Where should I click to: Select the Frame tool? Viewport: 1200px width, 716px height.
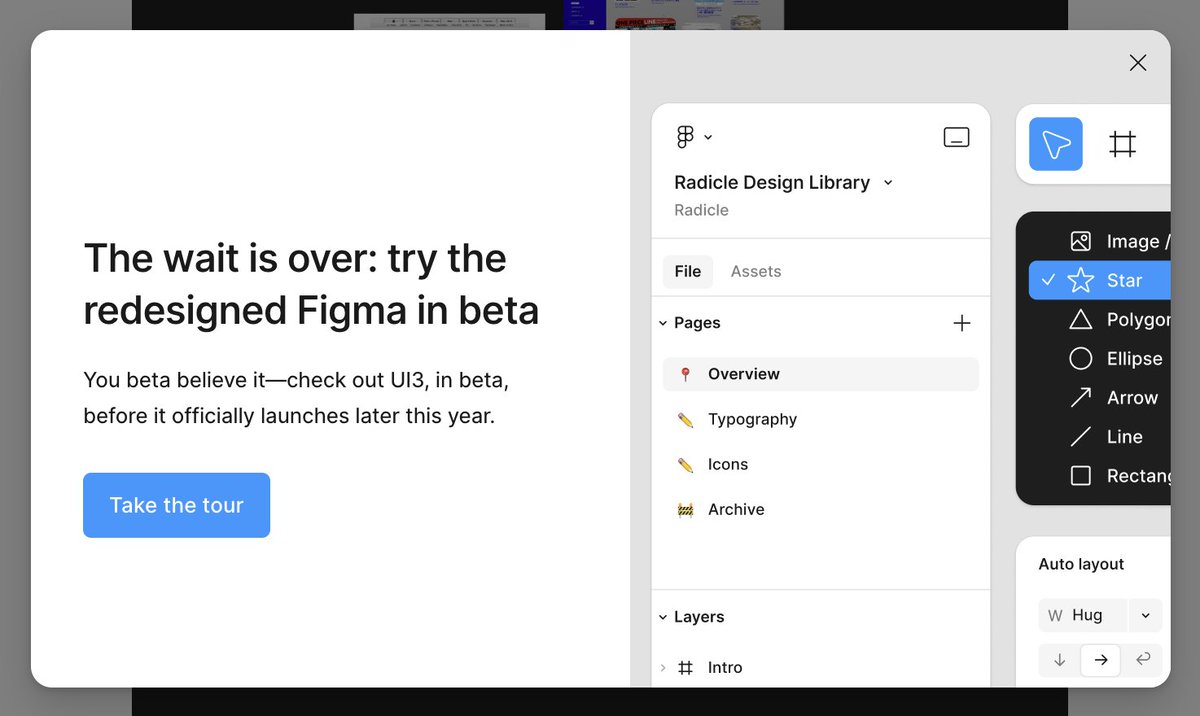pos(1123,144)
